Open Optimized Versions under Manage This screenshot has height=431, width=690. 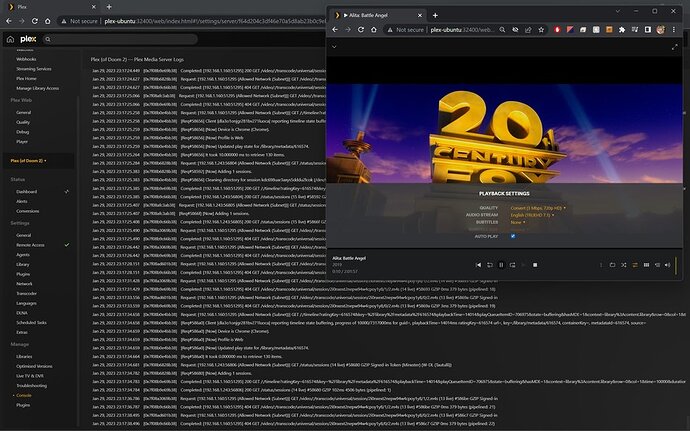pyautogui.click(x=34, y=366)
